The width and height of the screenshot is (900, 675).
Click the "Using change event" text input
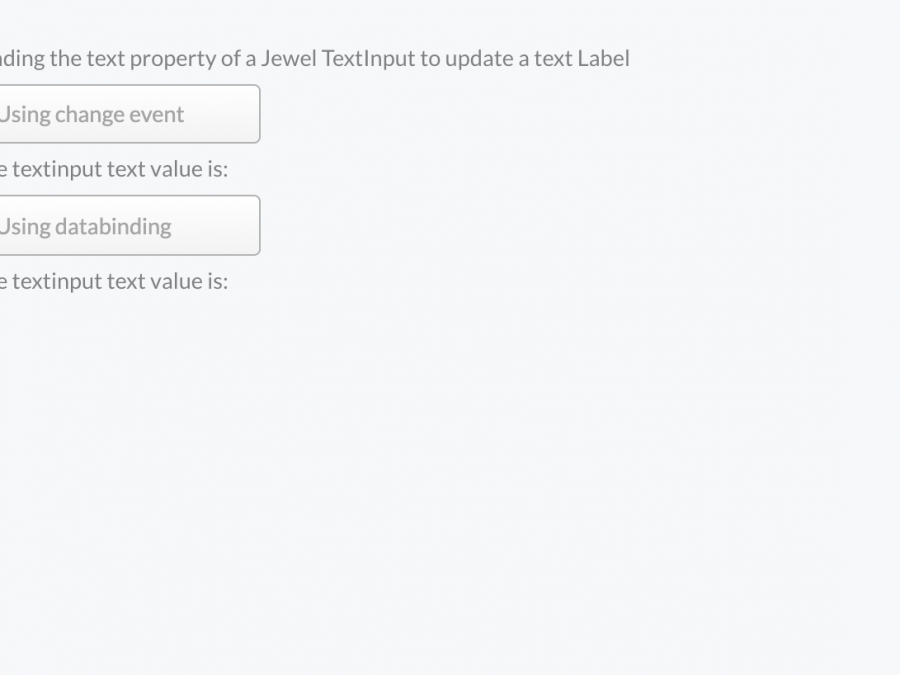coord(128,114)
